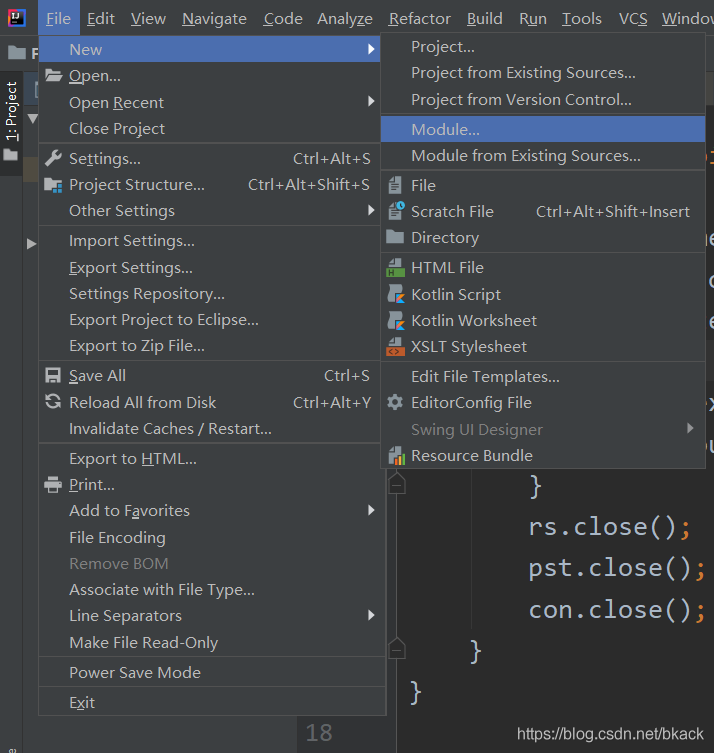Click the Kotlin Script file icon
Image resolution: width=714 pixels, height=753 pixels.
pos(395,294)
